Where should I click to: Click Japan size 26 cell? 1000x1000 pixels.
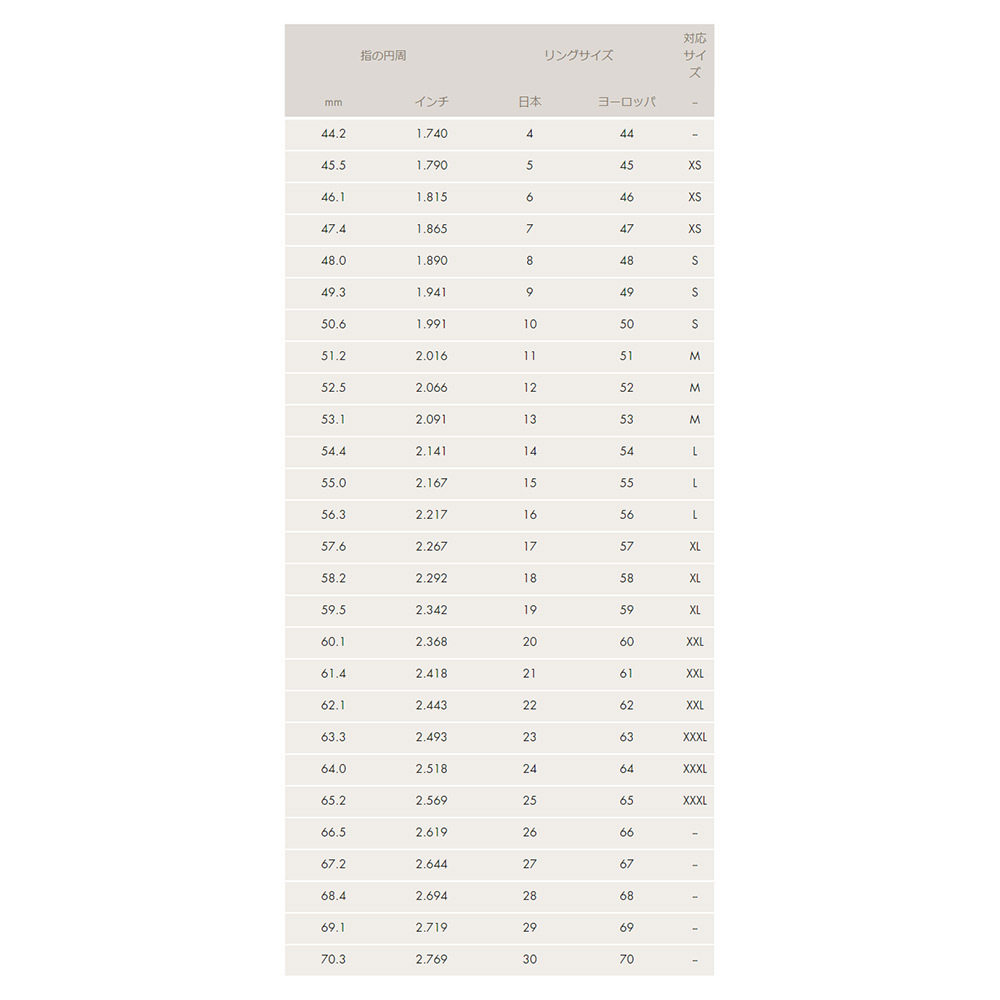coord(530,832)
